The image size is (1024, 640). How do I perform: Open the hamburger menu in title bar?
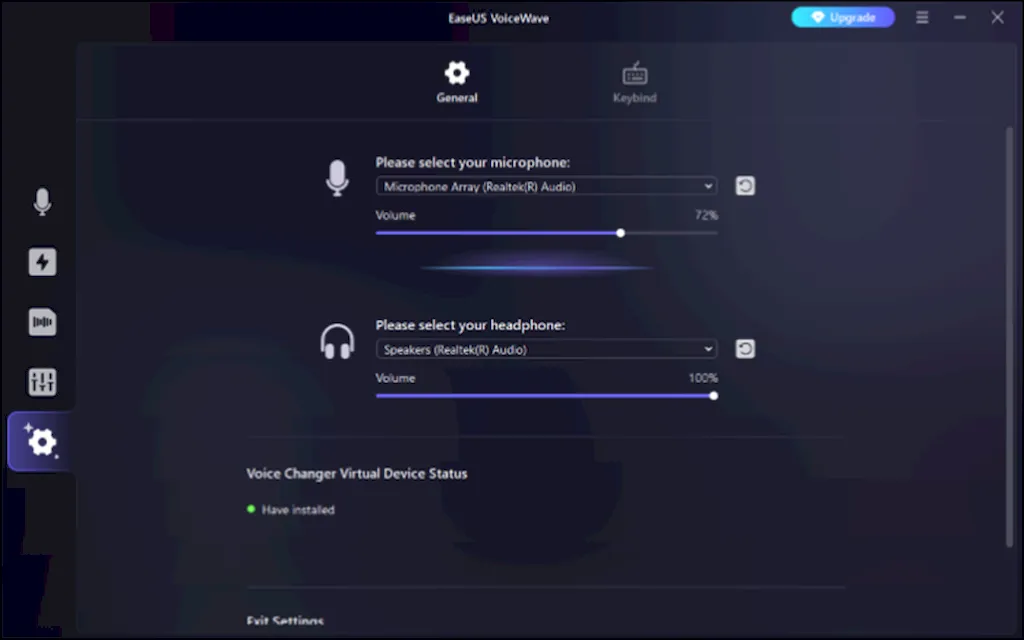tap(922, 18)
